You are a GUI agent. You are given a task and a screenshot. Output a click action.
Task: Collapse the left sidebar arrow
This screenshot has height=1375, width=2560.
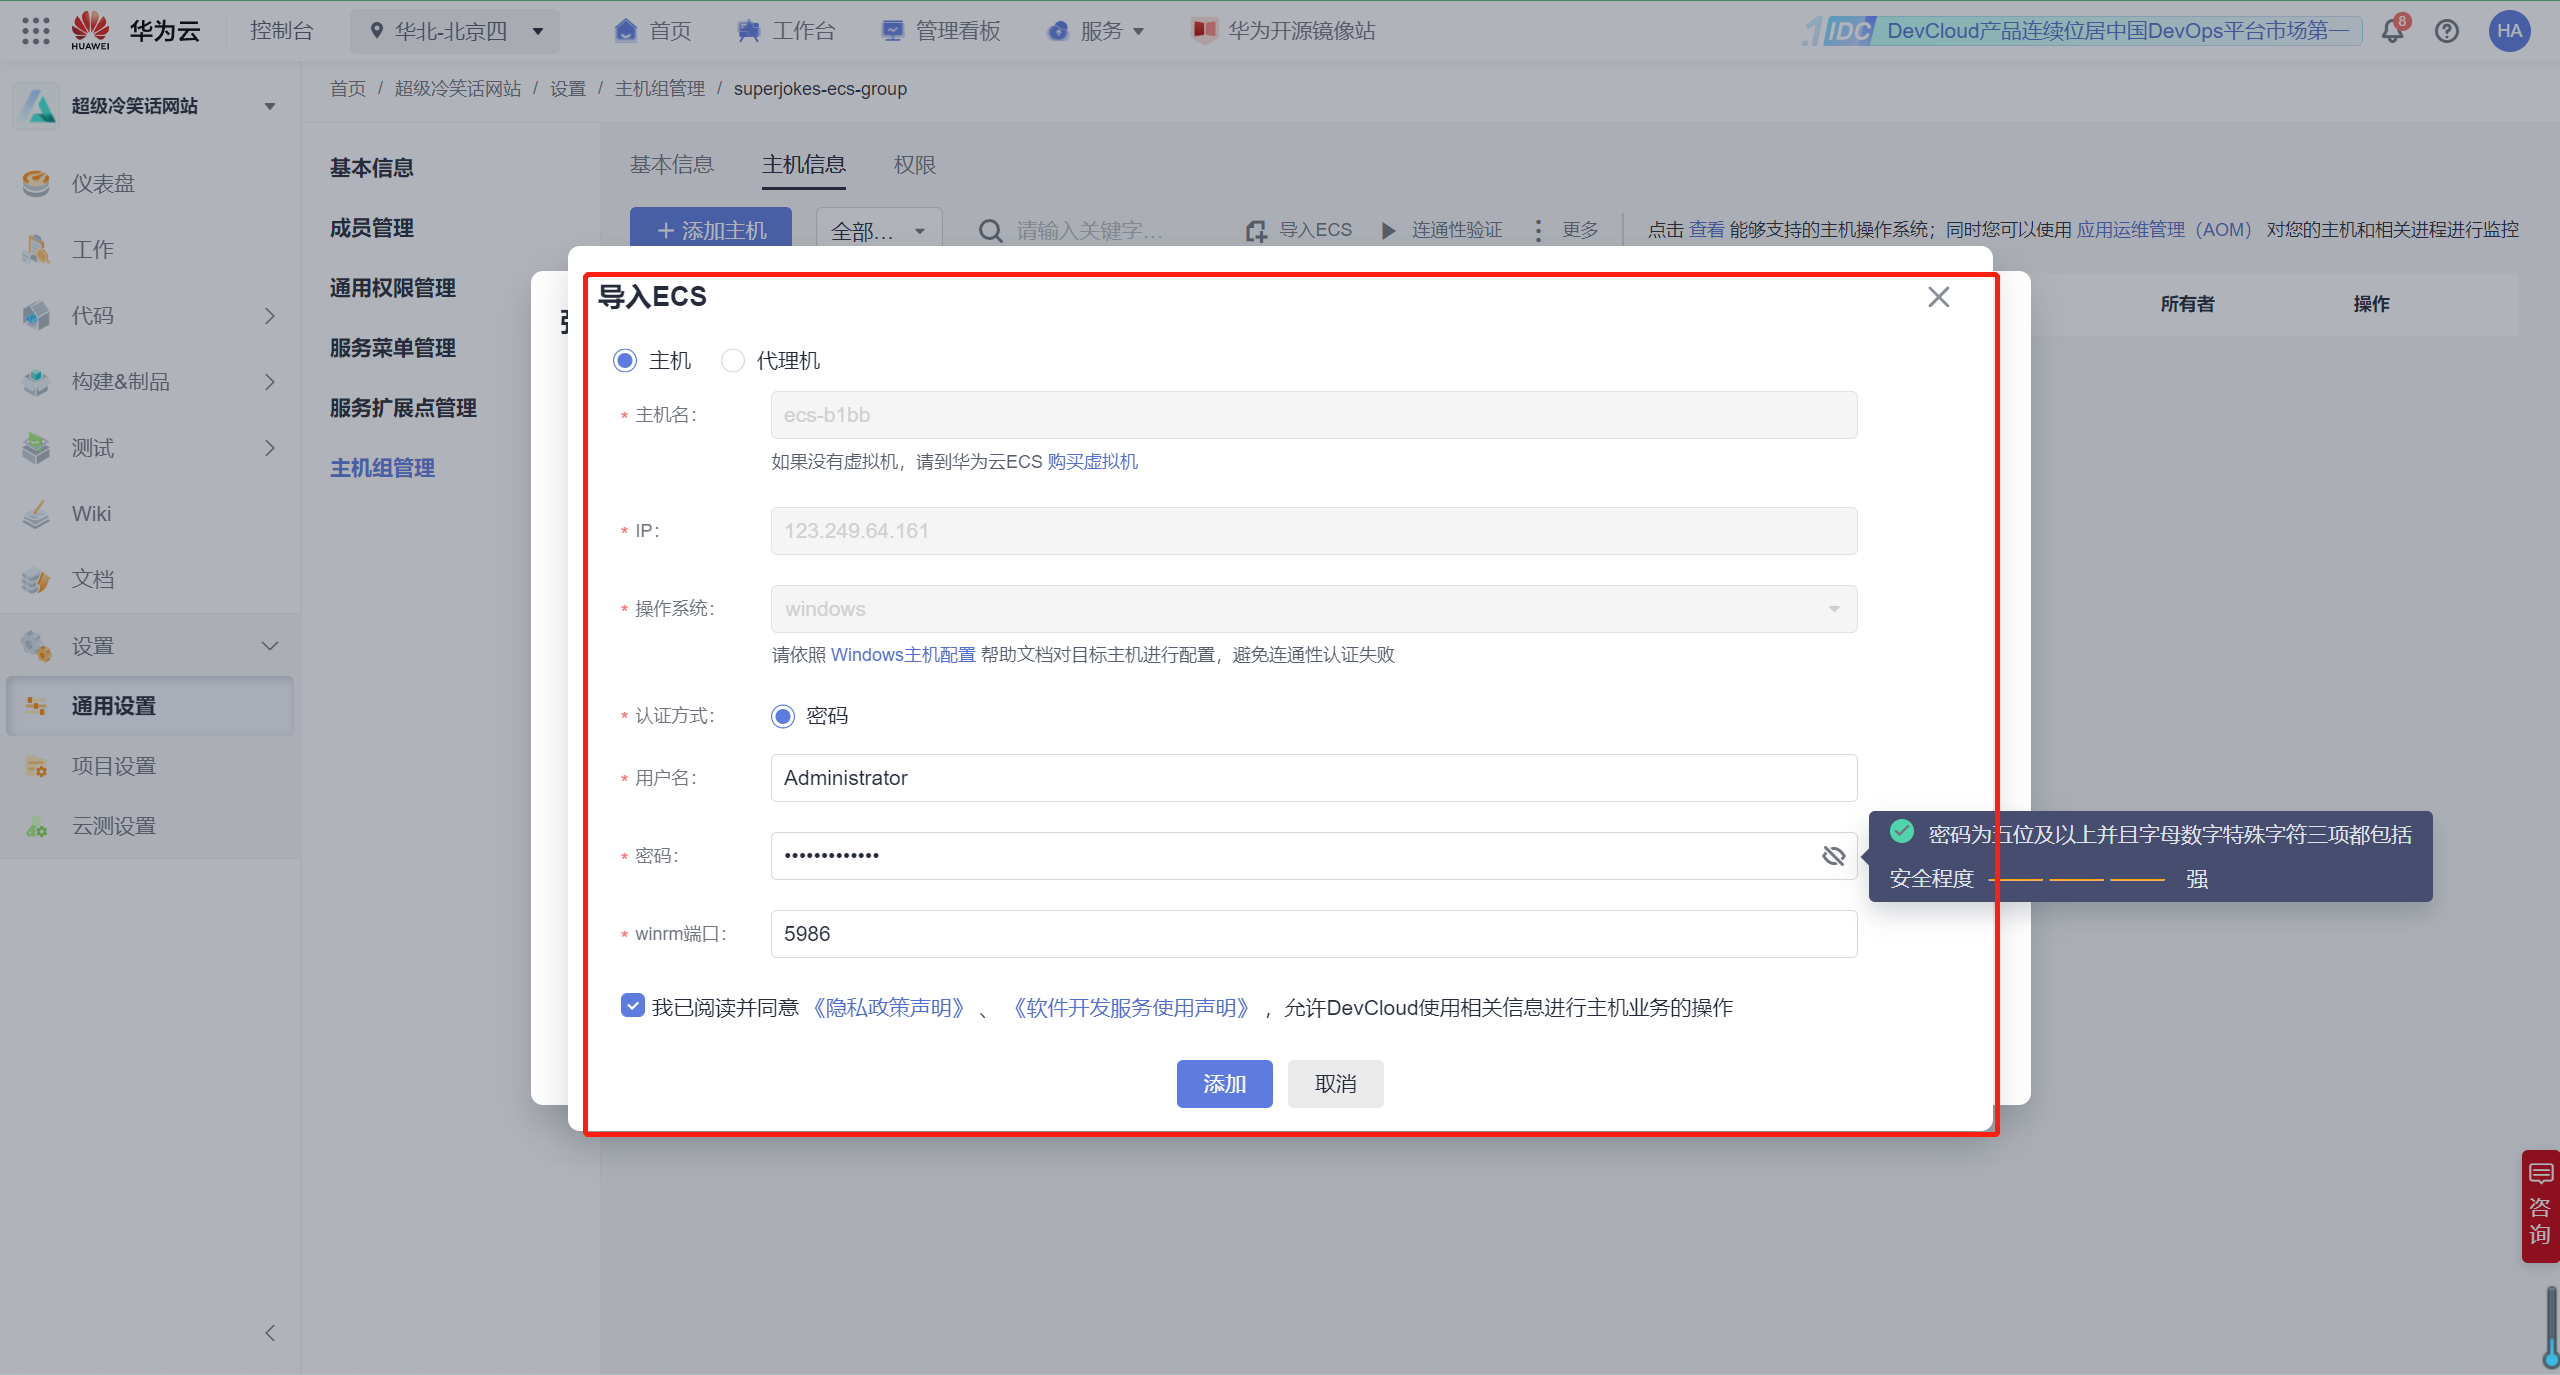pyautogui.click(x=269, y=1333)
